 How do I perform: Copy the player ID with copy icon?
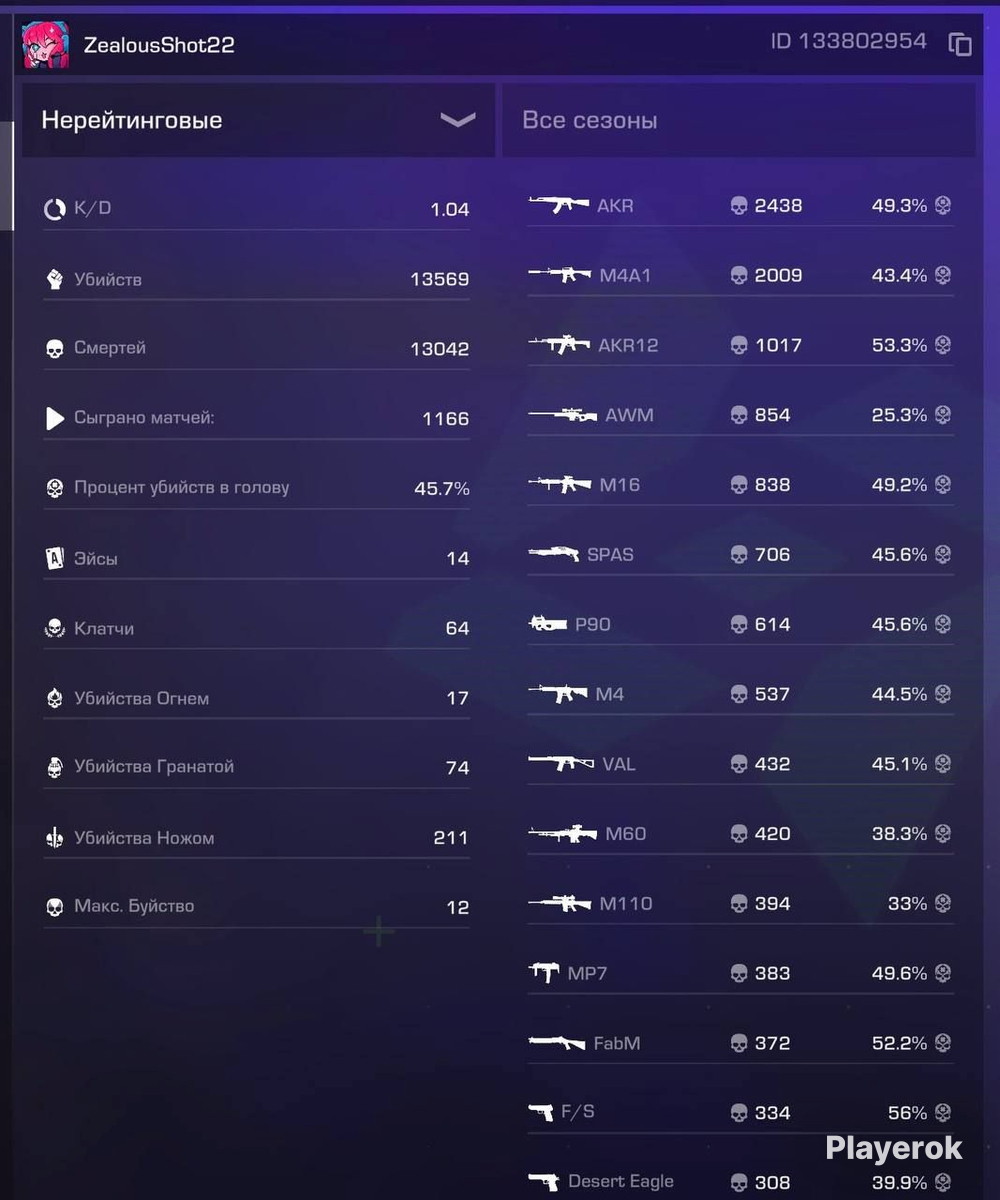coord(960,45)
